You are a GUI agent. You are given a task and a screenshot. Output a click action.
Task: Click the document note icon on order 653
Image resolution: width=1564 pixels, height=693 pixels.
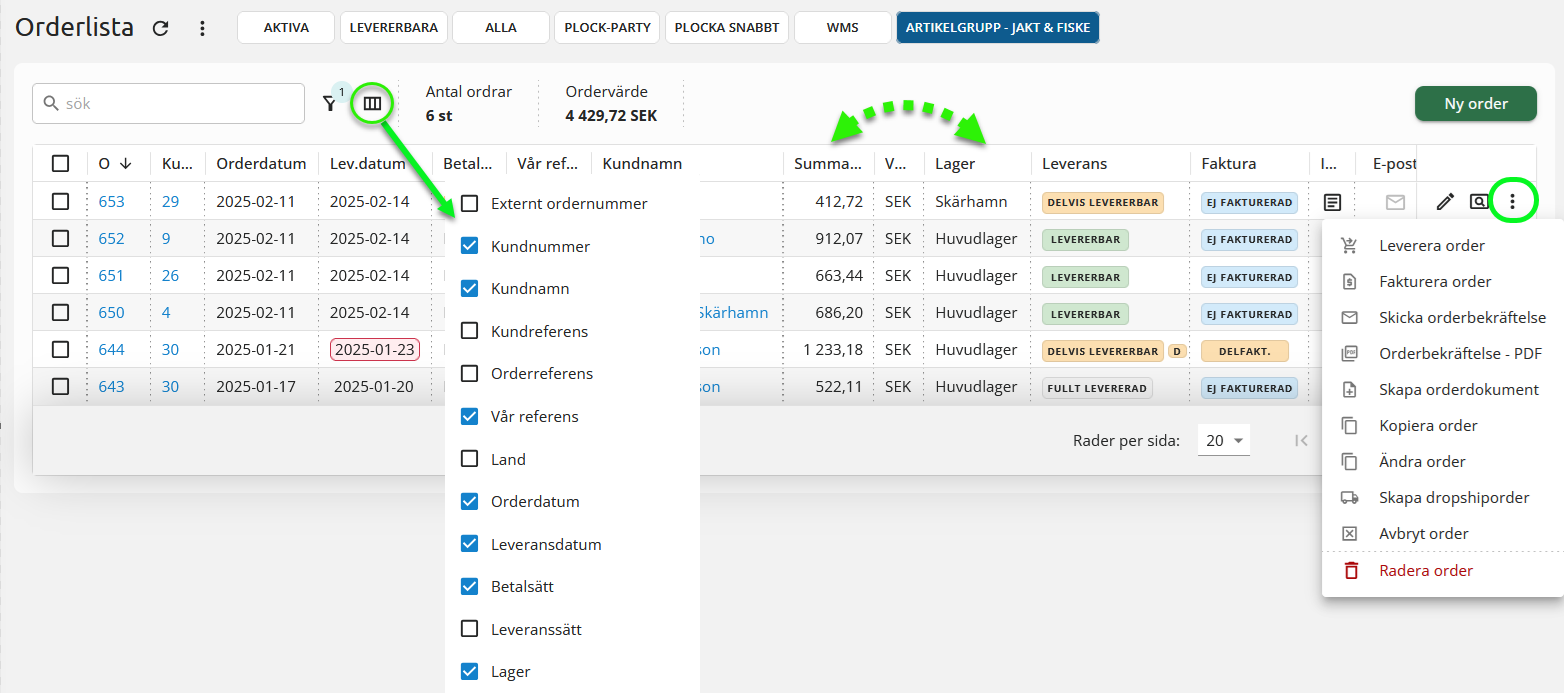pyautogui.click(x=1331, y=202)
